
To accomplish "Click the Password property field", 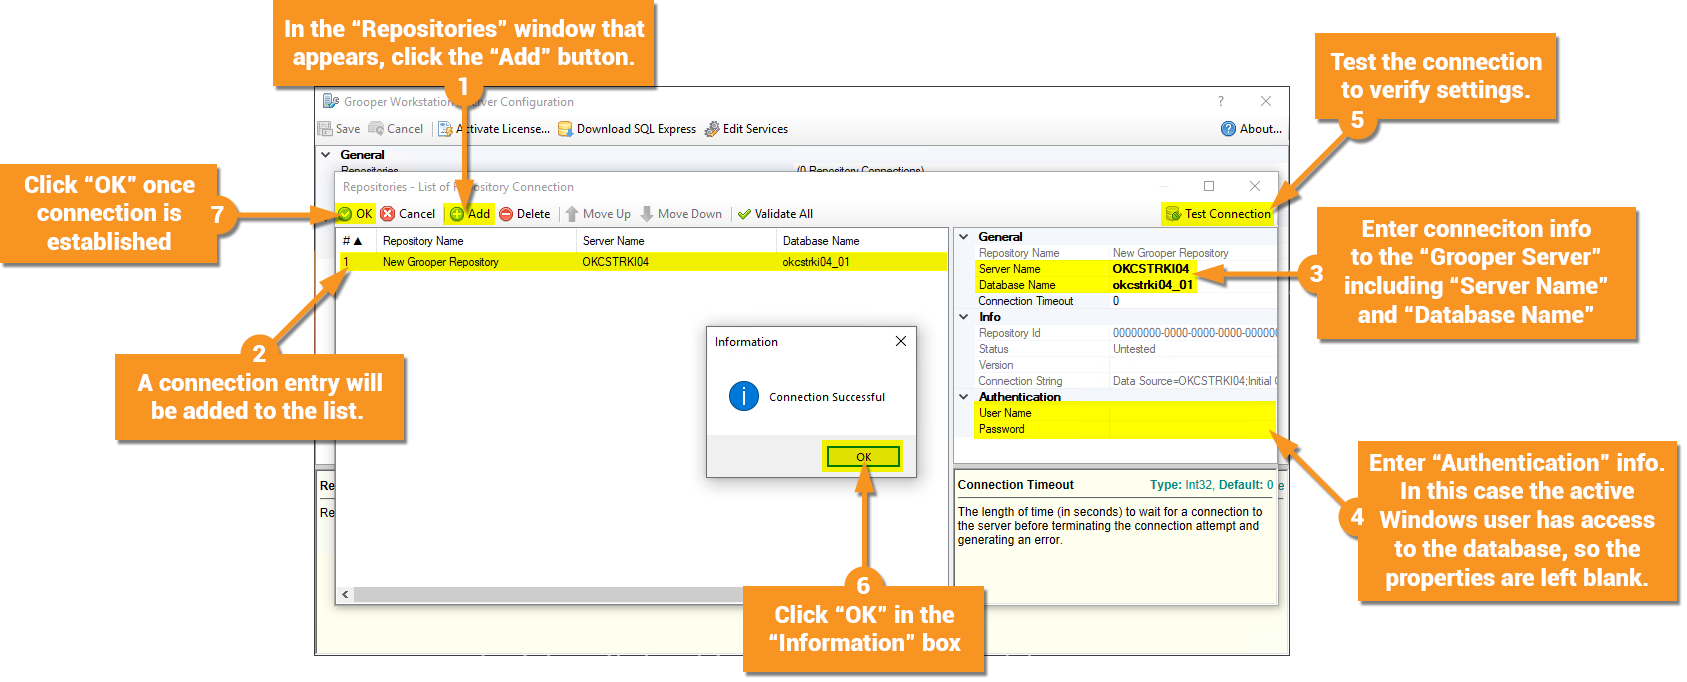I will 1193,429.
